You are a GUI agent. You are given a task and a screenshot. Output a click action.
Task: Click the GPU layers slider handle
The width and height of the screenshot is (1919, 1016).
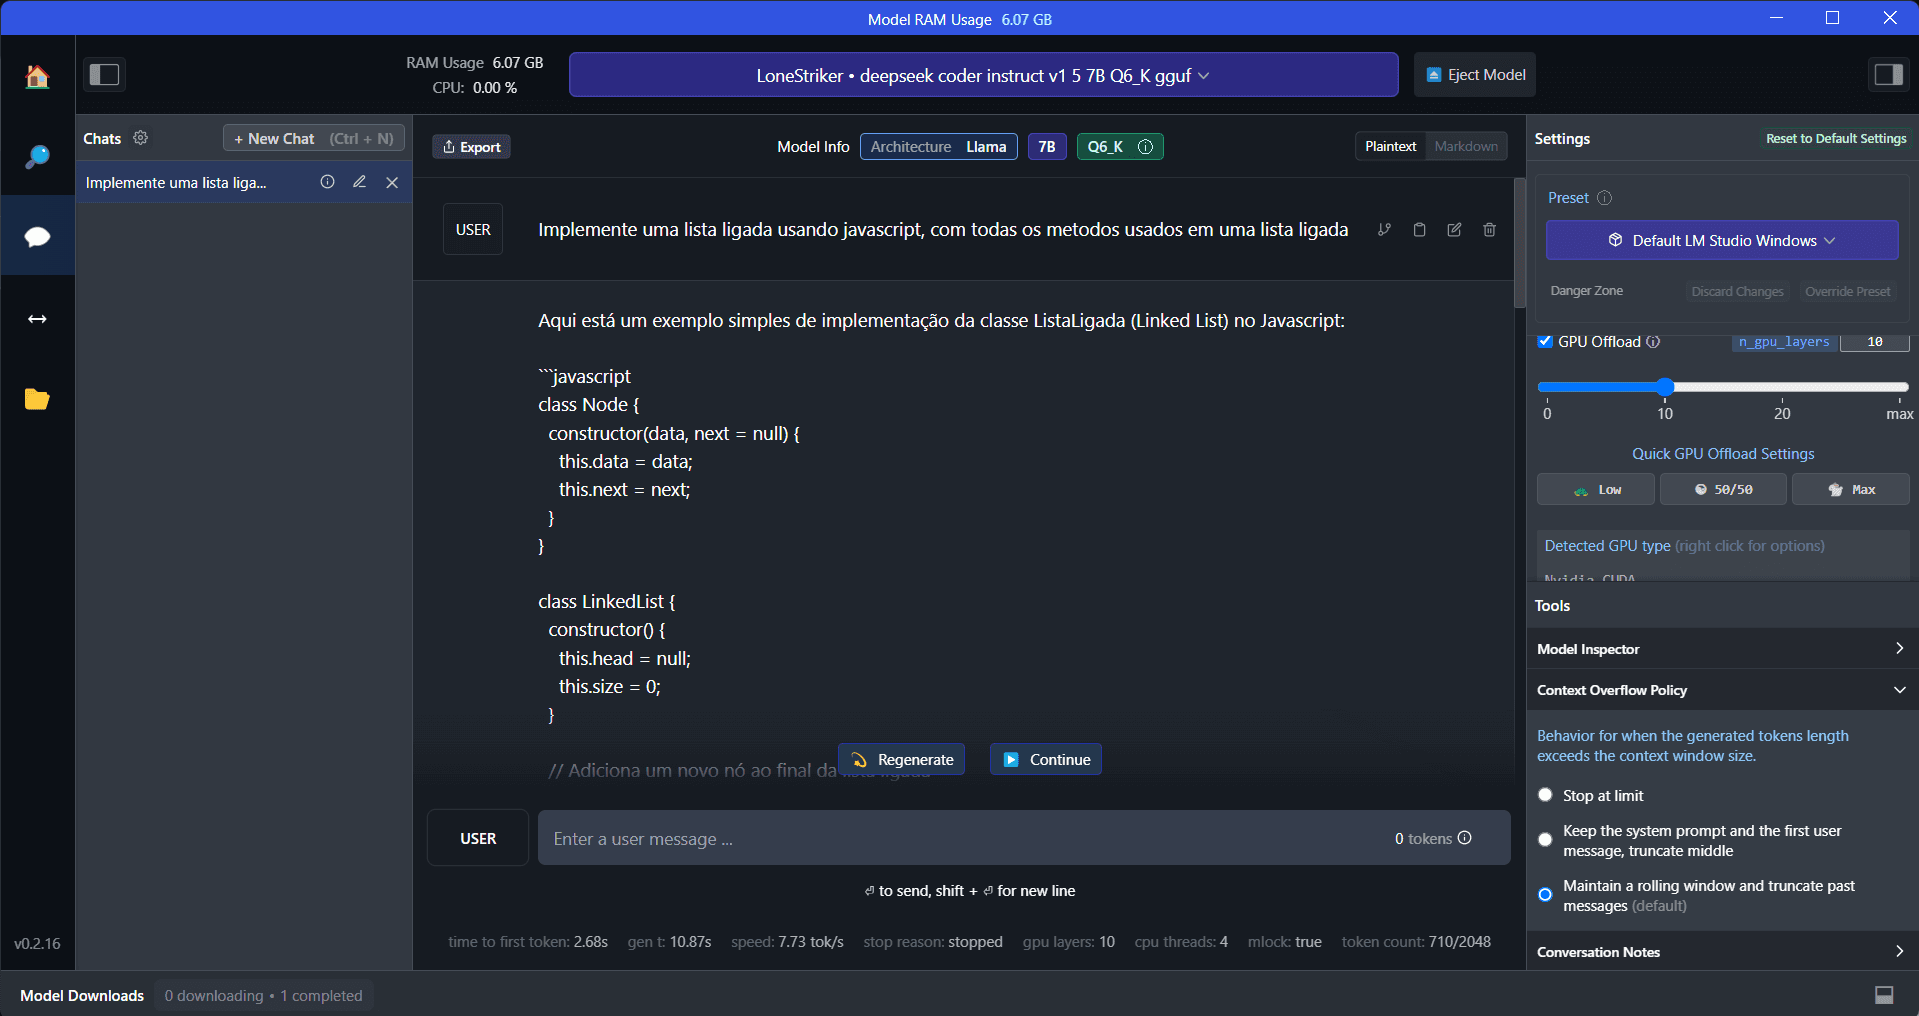point(1665,387)
